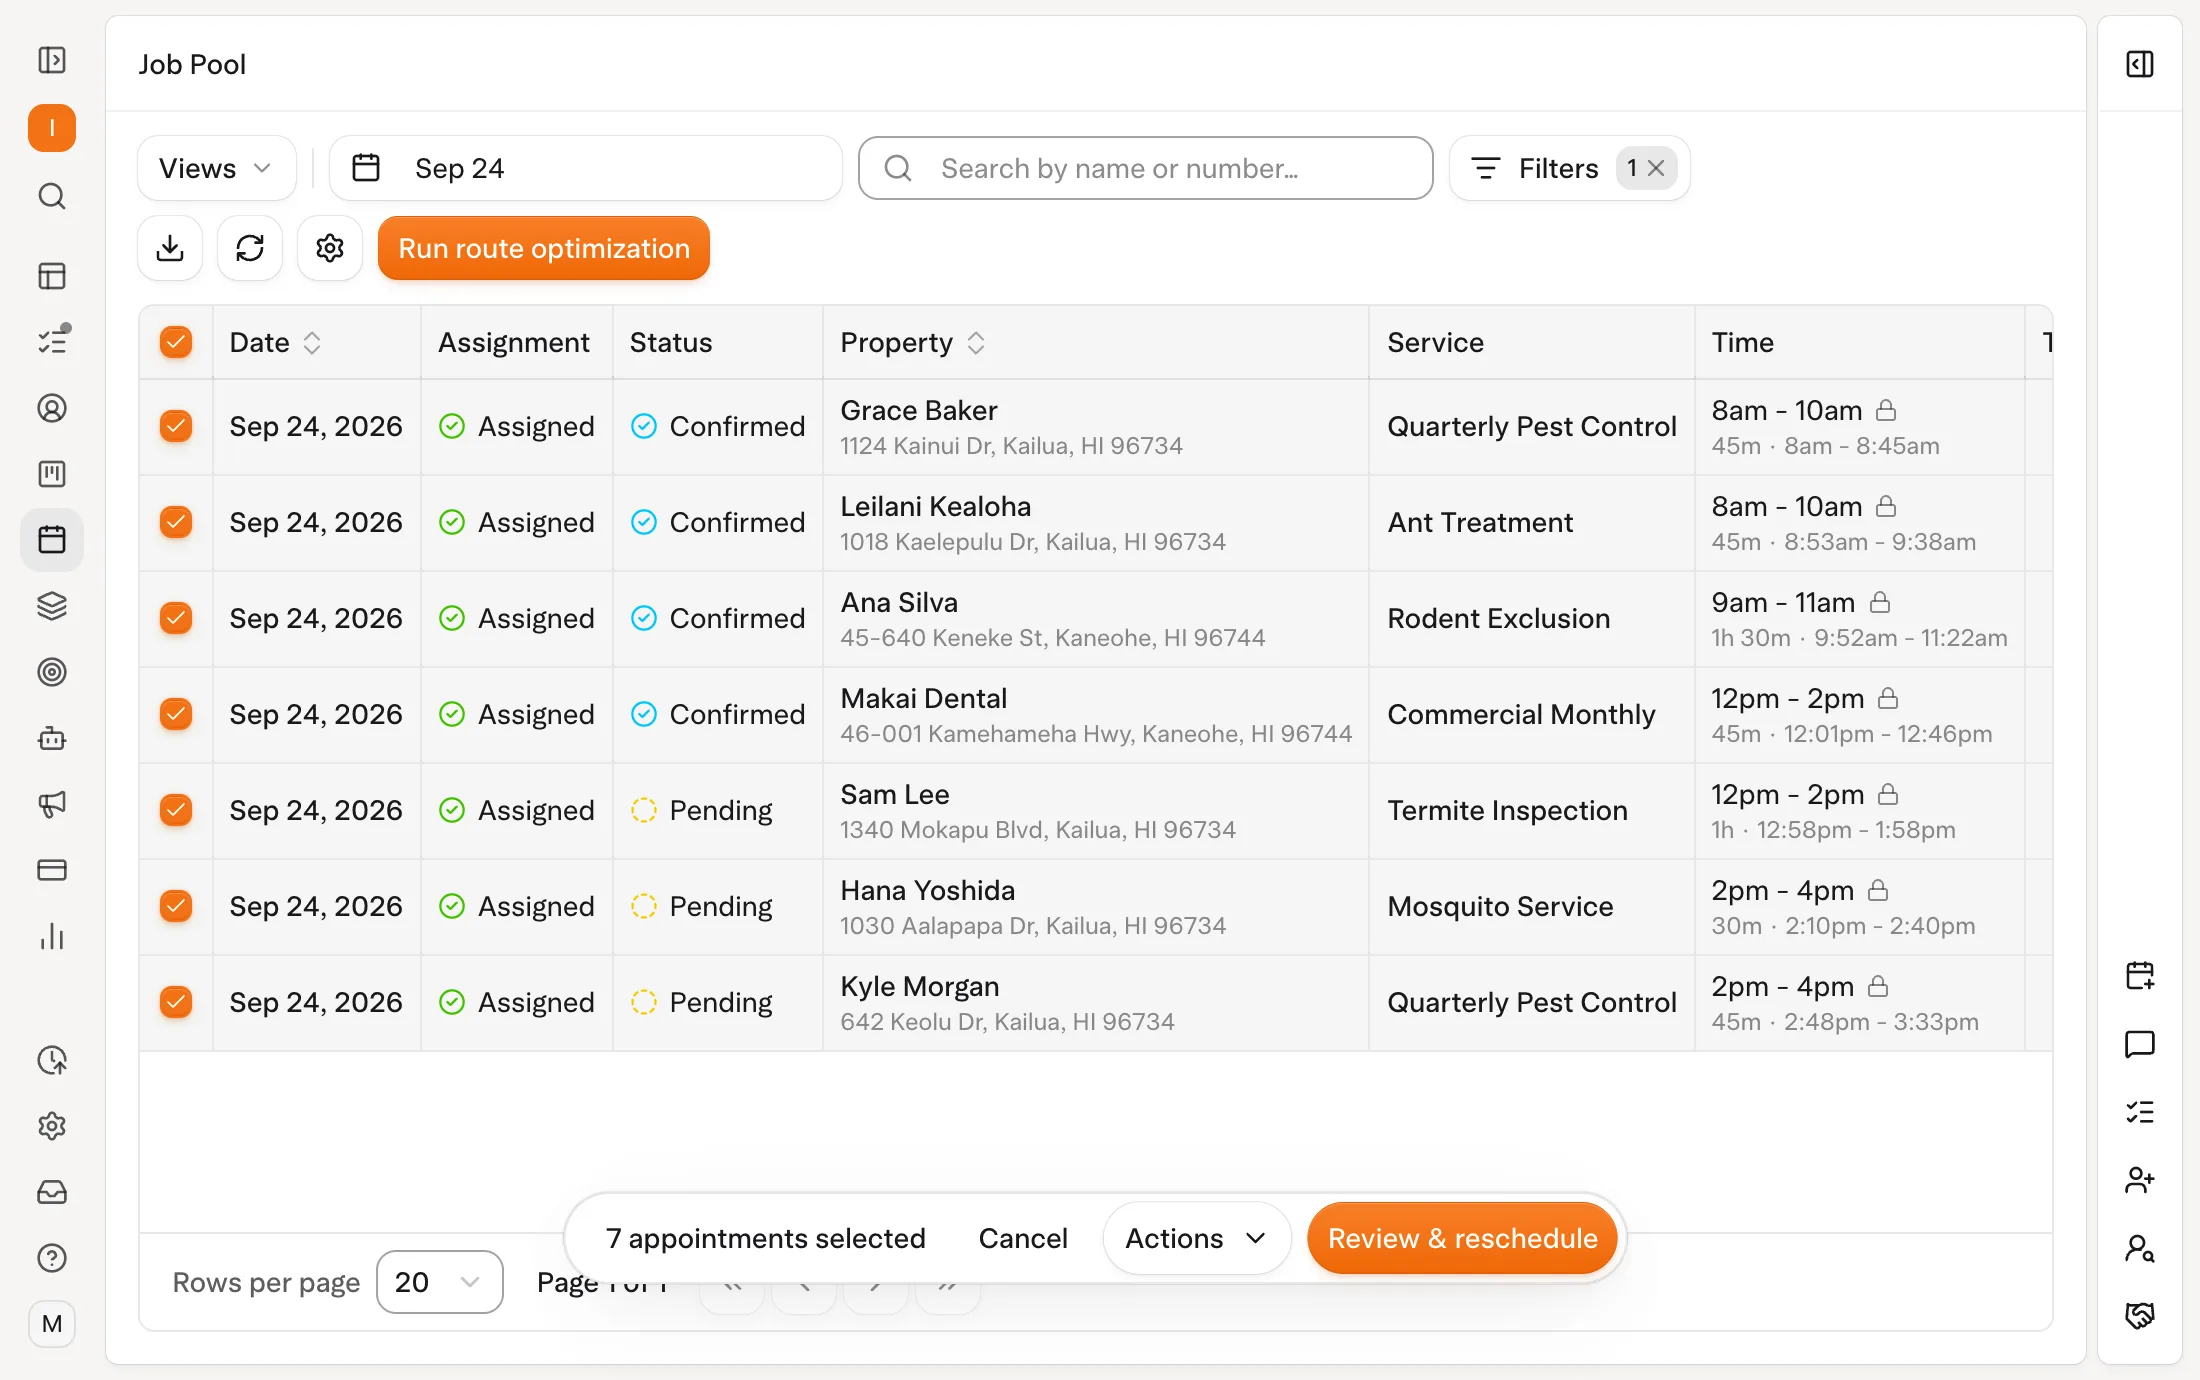Open the table layout sidebar icon
The image size is (2200, 1380).
[x=52, y=276]
